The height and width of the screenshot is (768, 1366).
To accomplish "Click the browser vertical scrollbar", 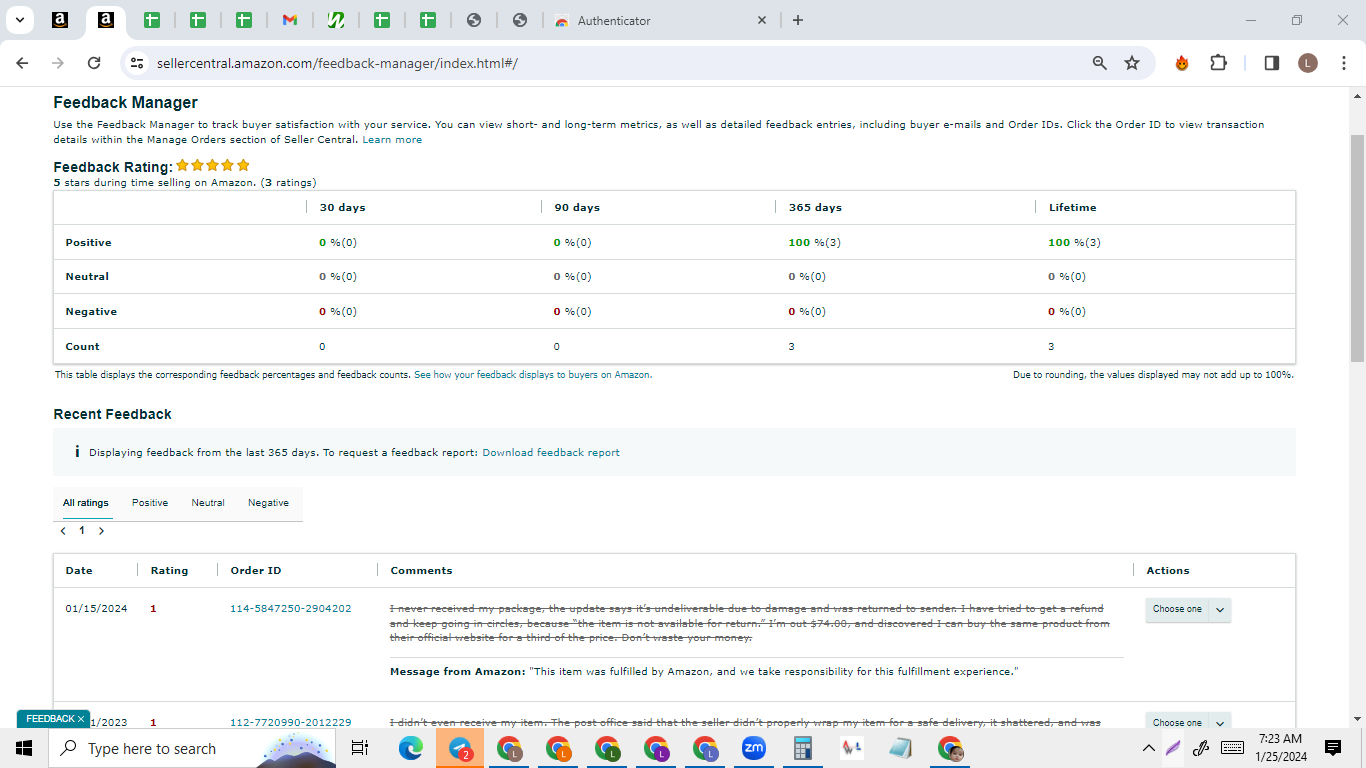I will coord(1357,248).
